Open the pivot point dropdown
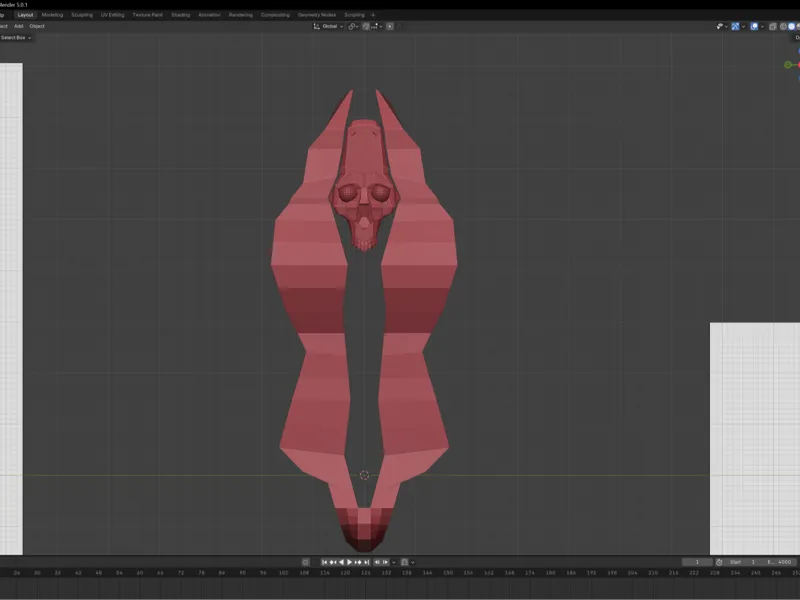This screenshot has width=800, height=600. click(x=353, y=27)
